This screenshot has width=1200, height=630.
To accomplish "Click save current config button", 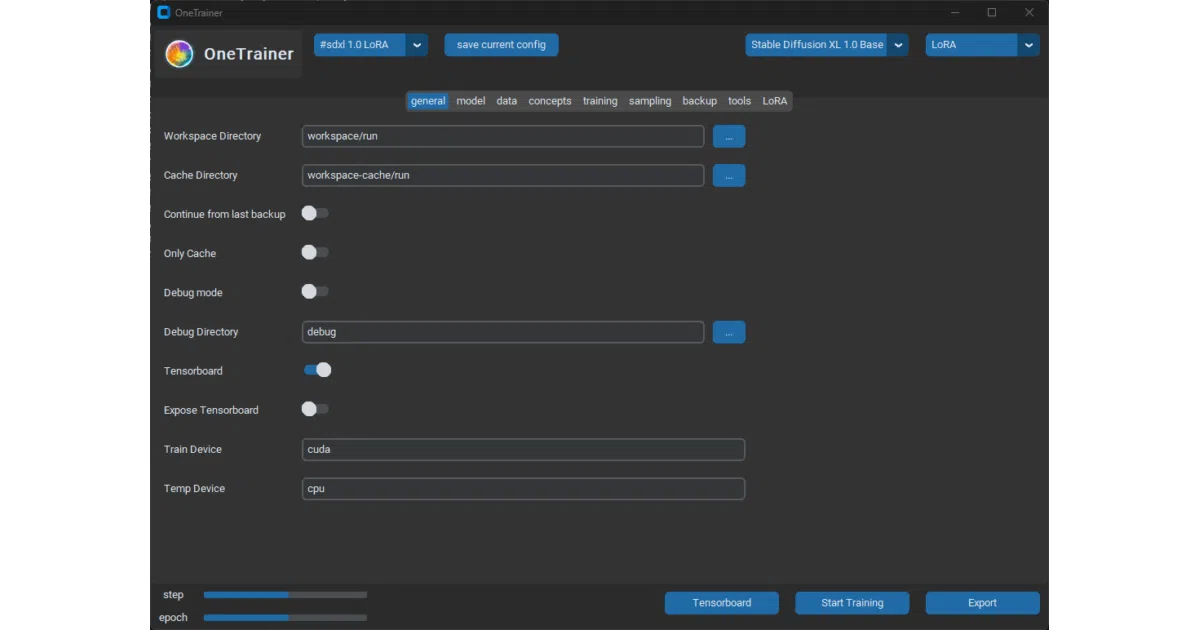I will [501, 45].
